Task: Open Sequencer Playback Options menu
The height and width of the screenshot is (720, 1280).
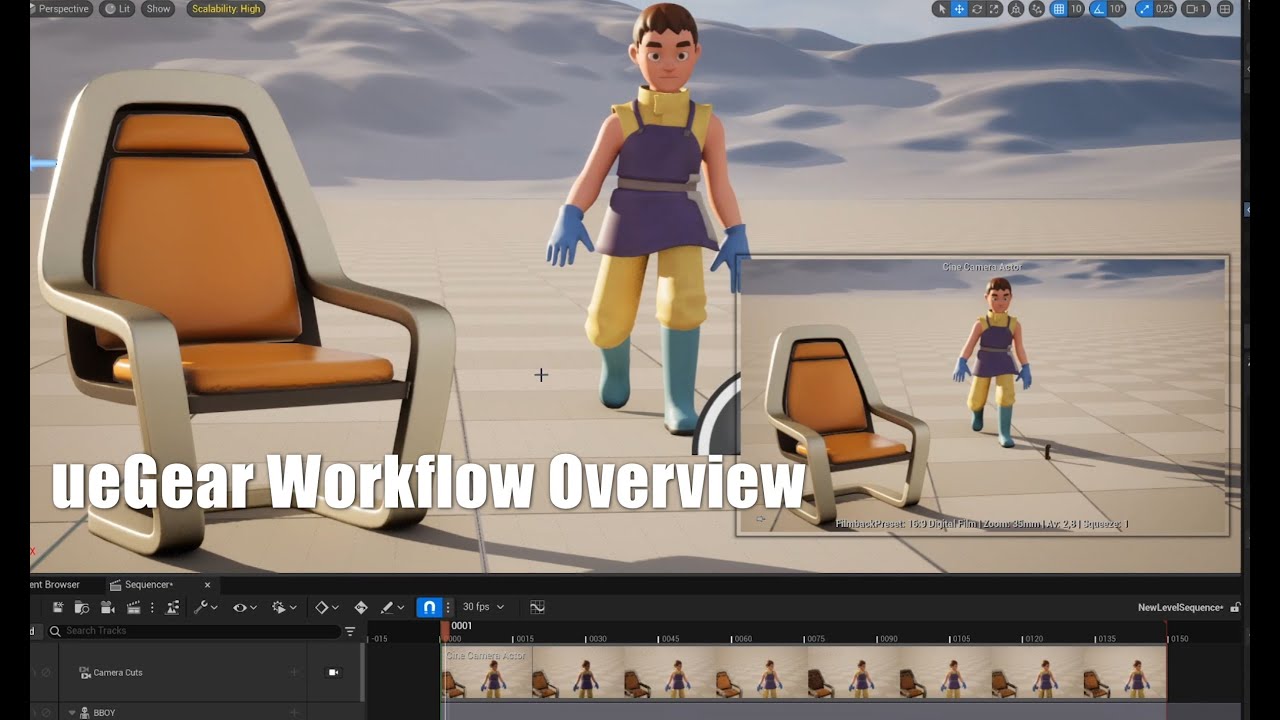Action: point(285,607)
